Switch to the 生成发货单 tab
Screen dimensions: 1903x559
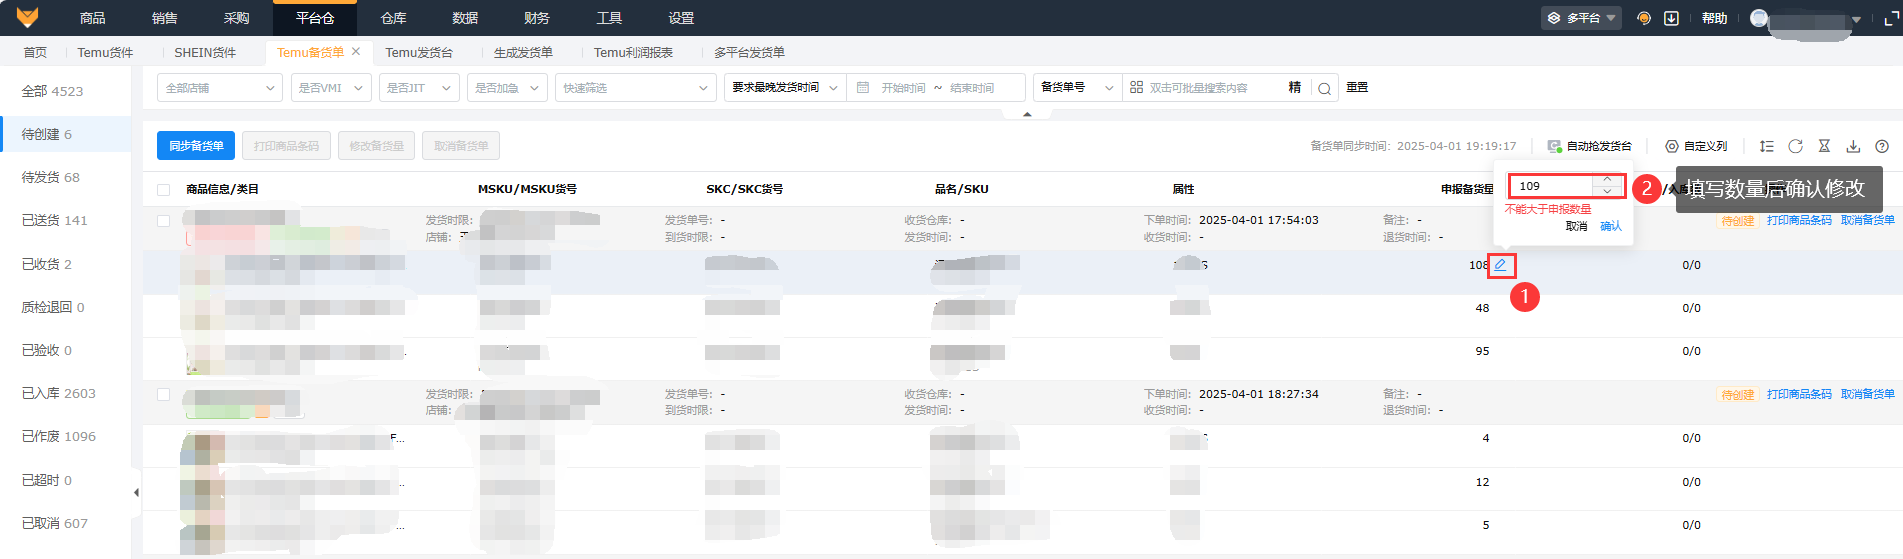tap(523, 52)
